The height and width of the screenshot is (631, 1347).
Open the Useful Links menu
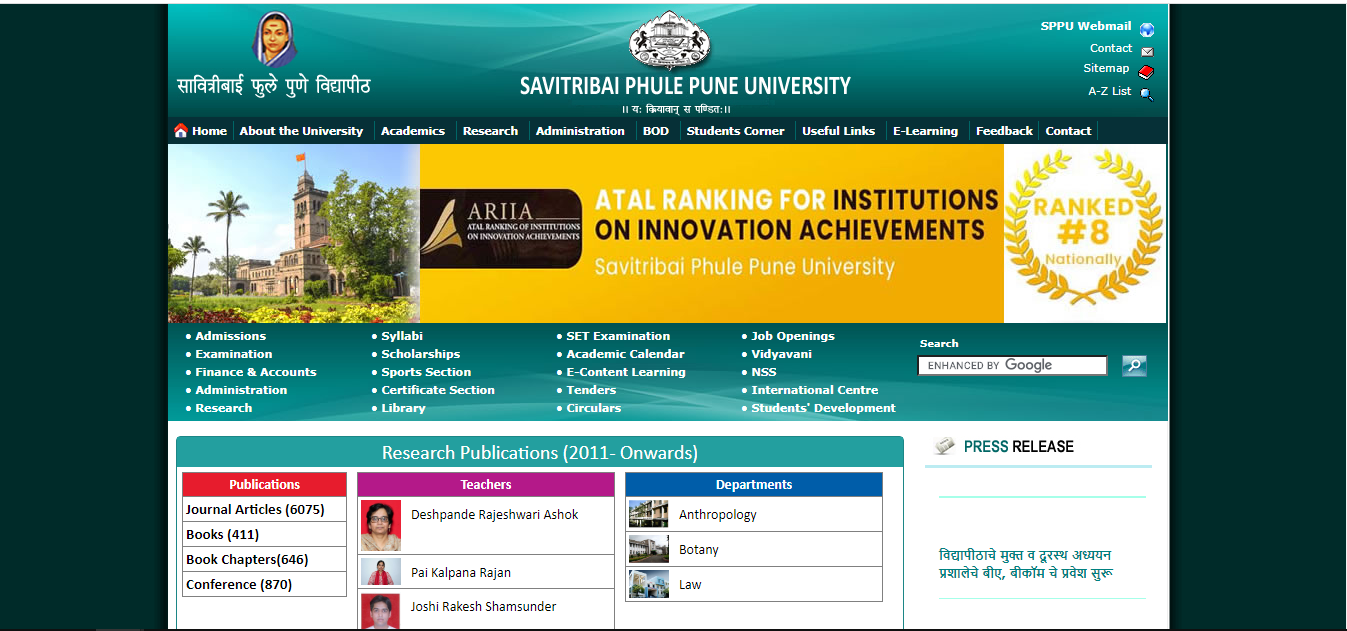tap(838, 131)
